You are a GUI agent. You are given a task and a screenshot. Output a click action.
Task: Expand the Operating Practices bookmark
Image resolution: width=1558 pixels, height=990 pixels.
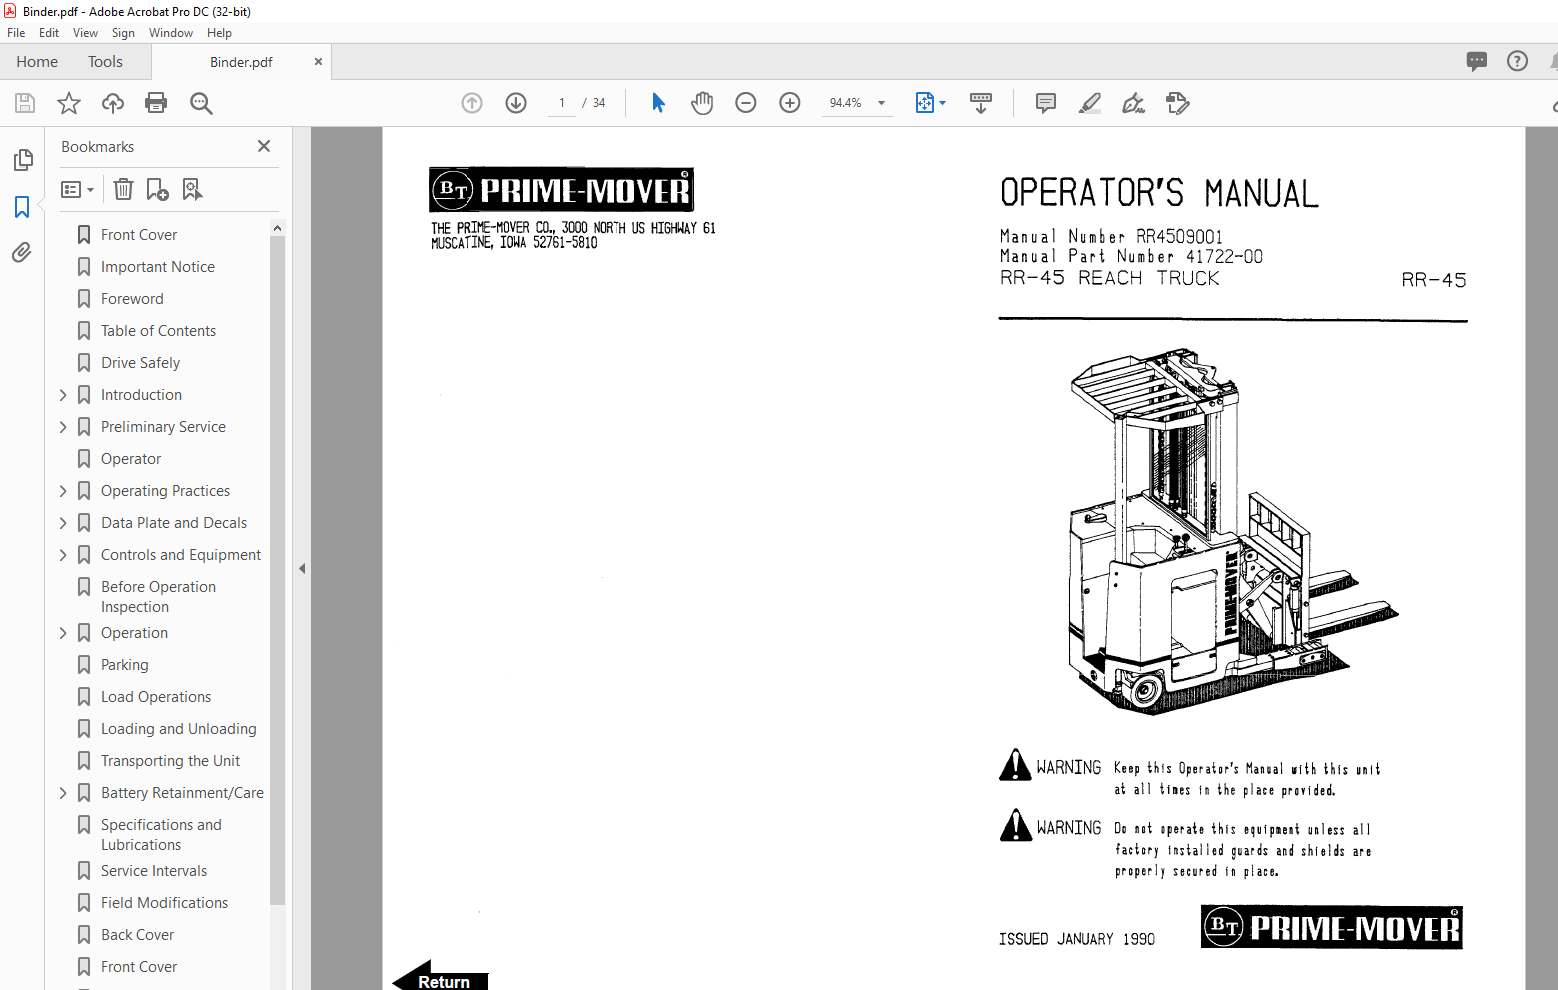63,491
